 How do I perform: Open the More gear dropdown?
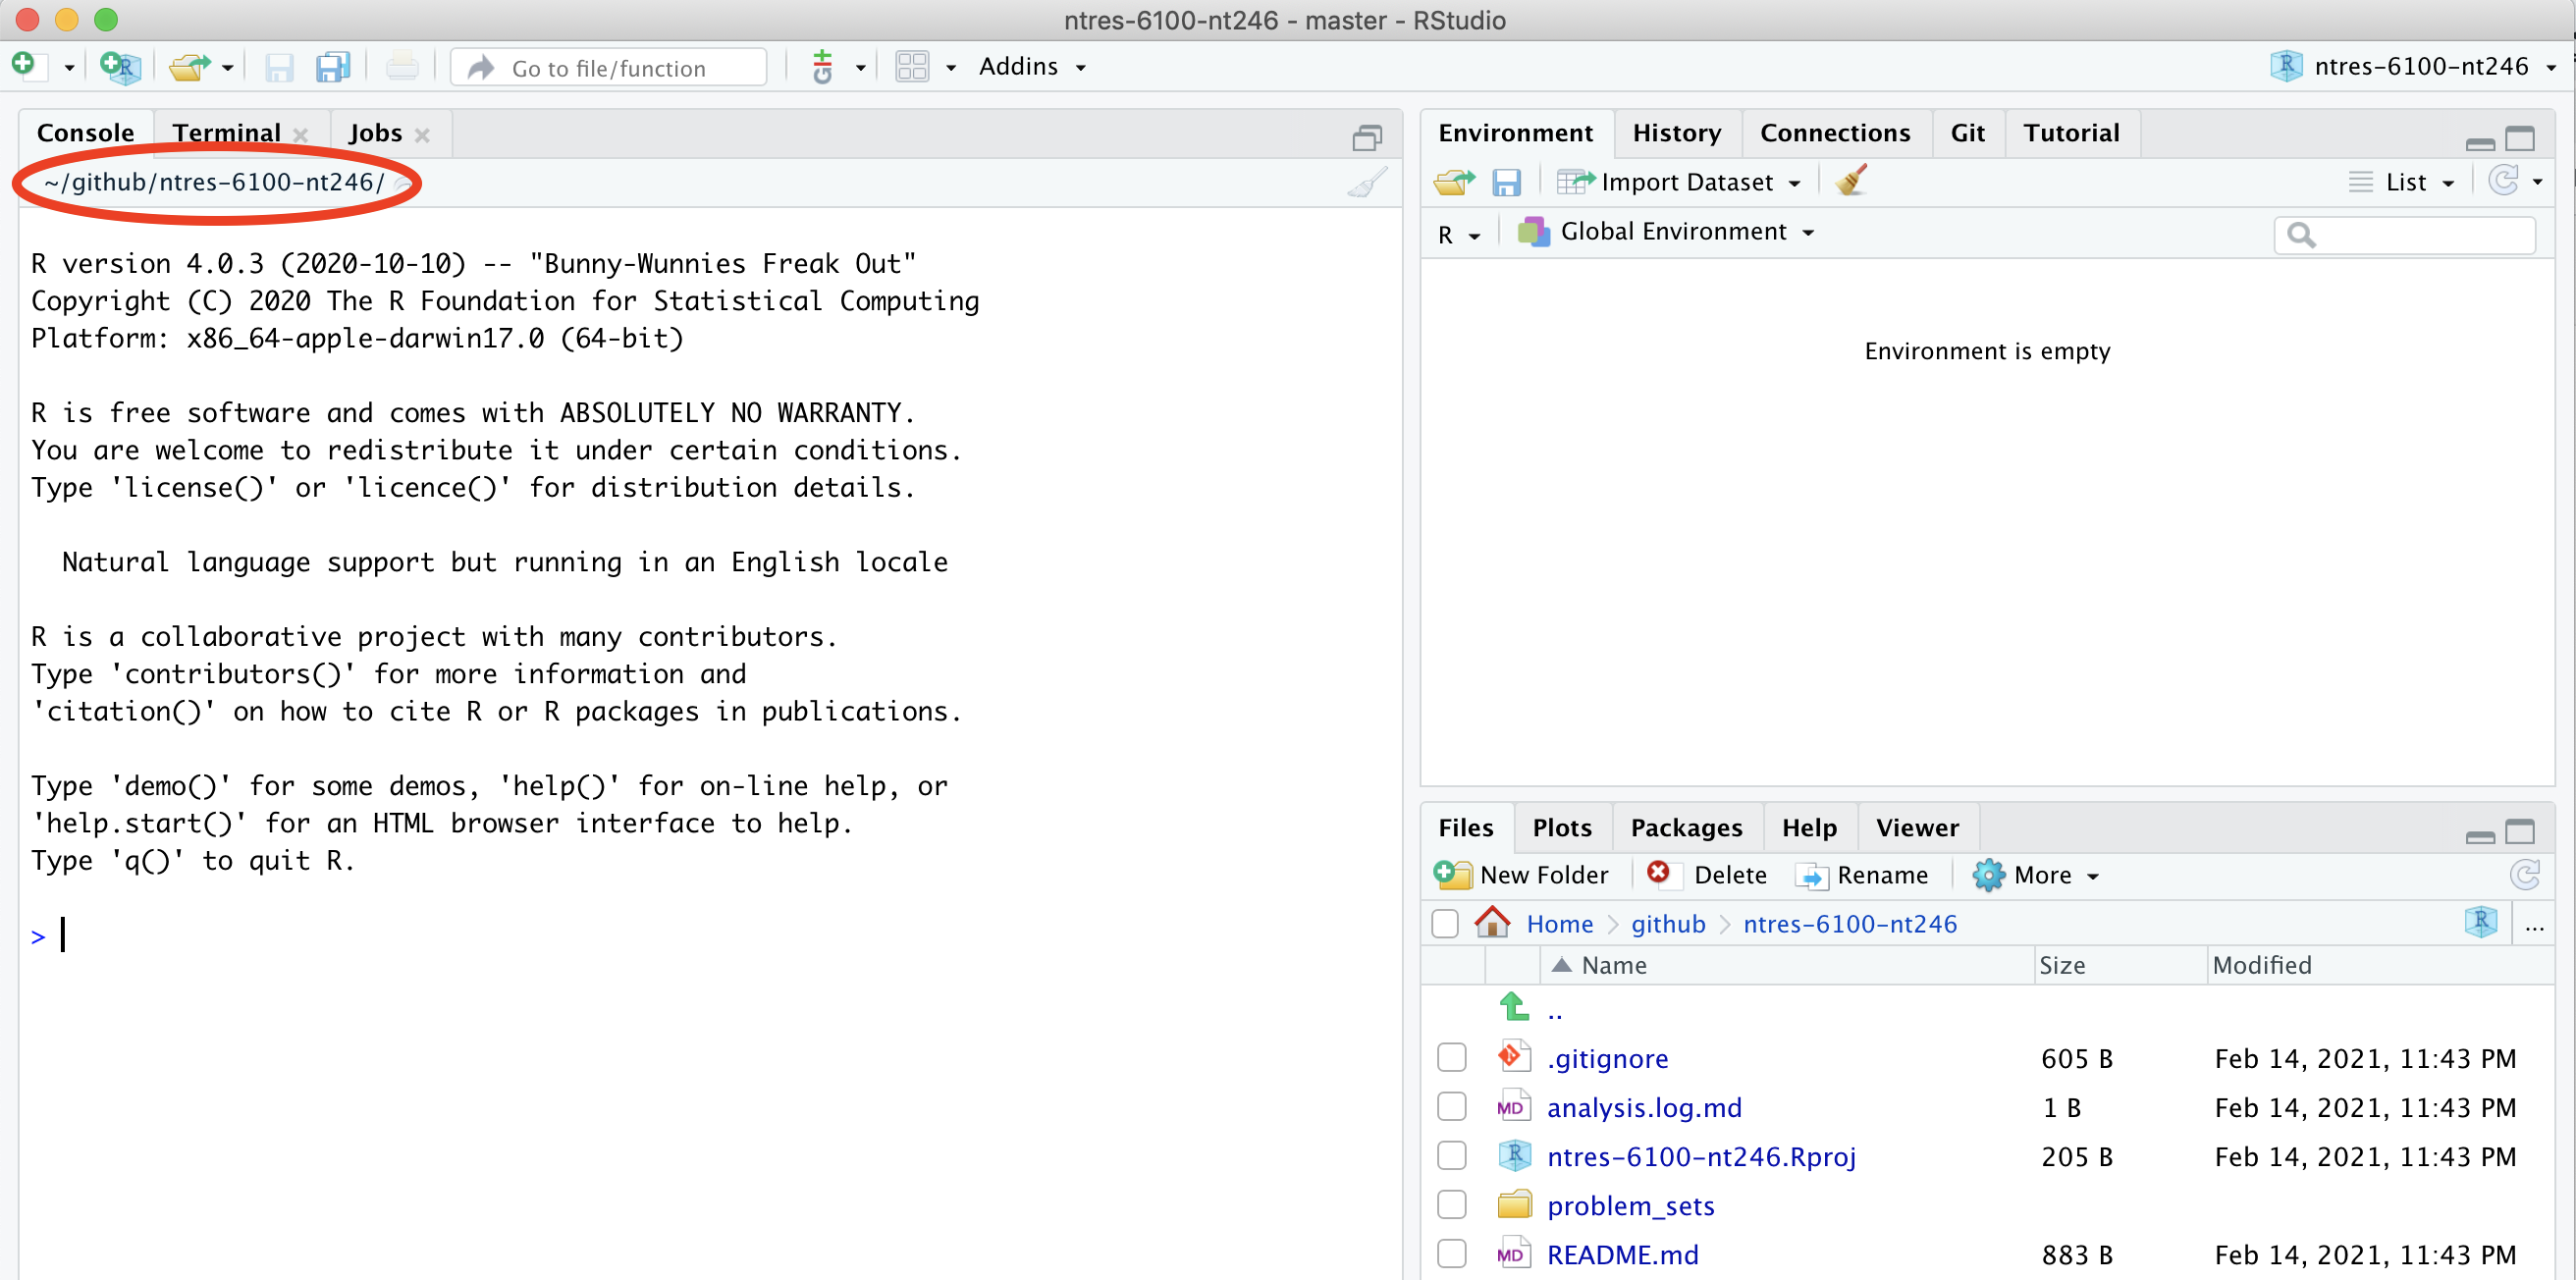[2035, 875]
